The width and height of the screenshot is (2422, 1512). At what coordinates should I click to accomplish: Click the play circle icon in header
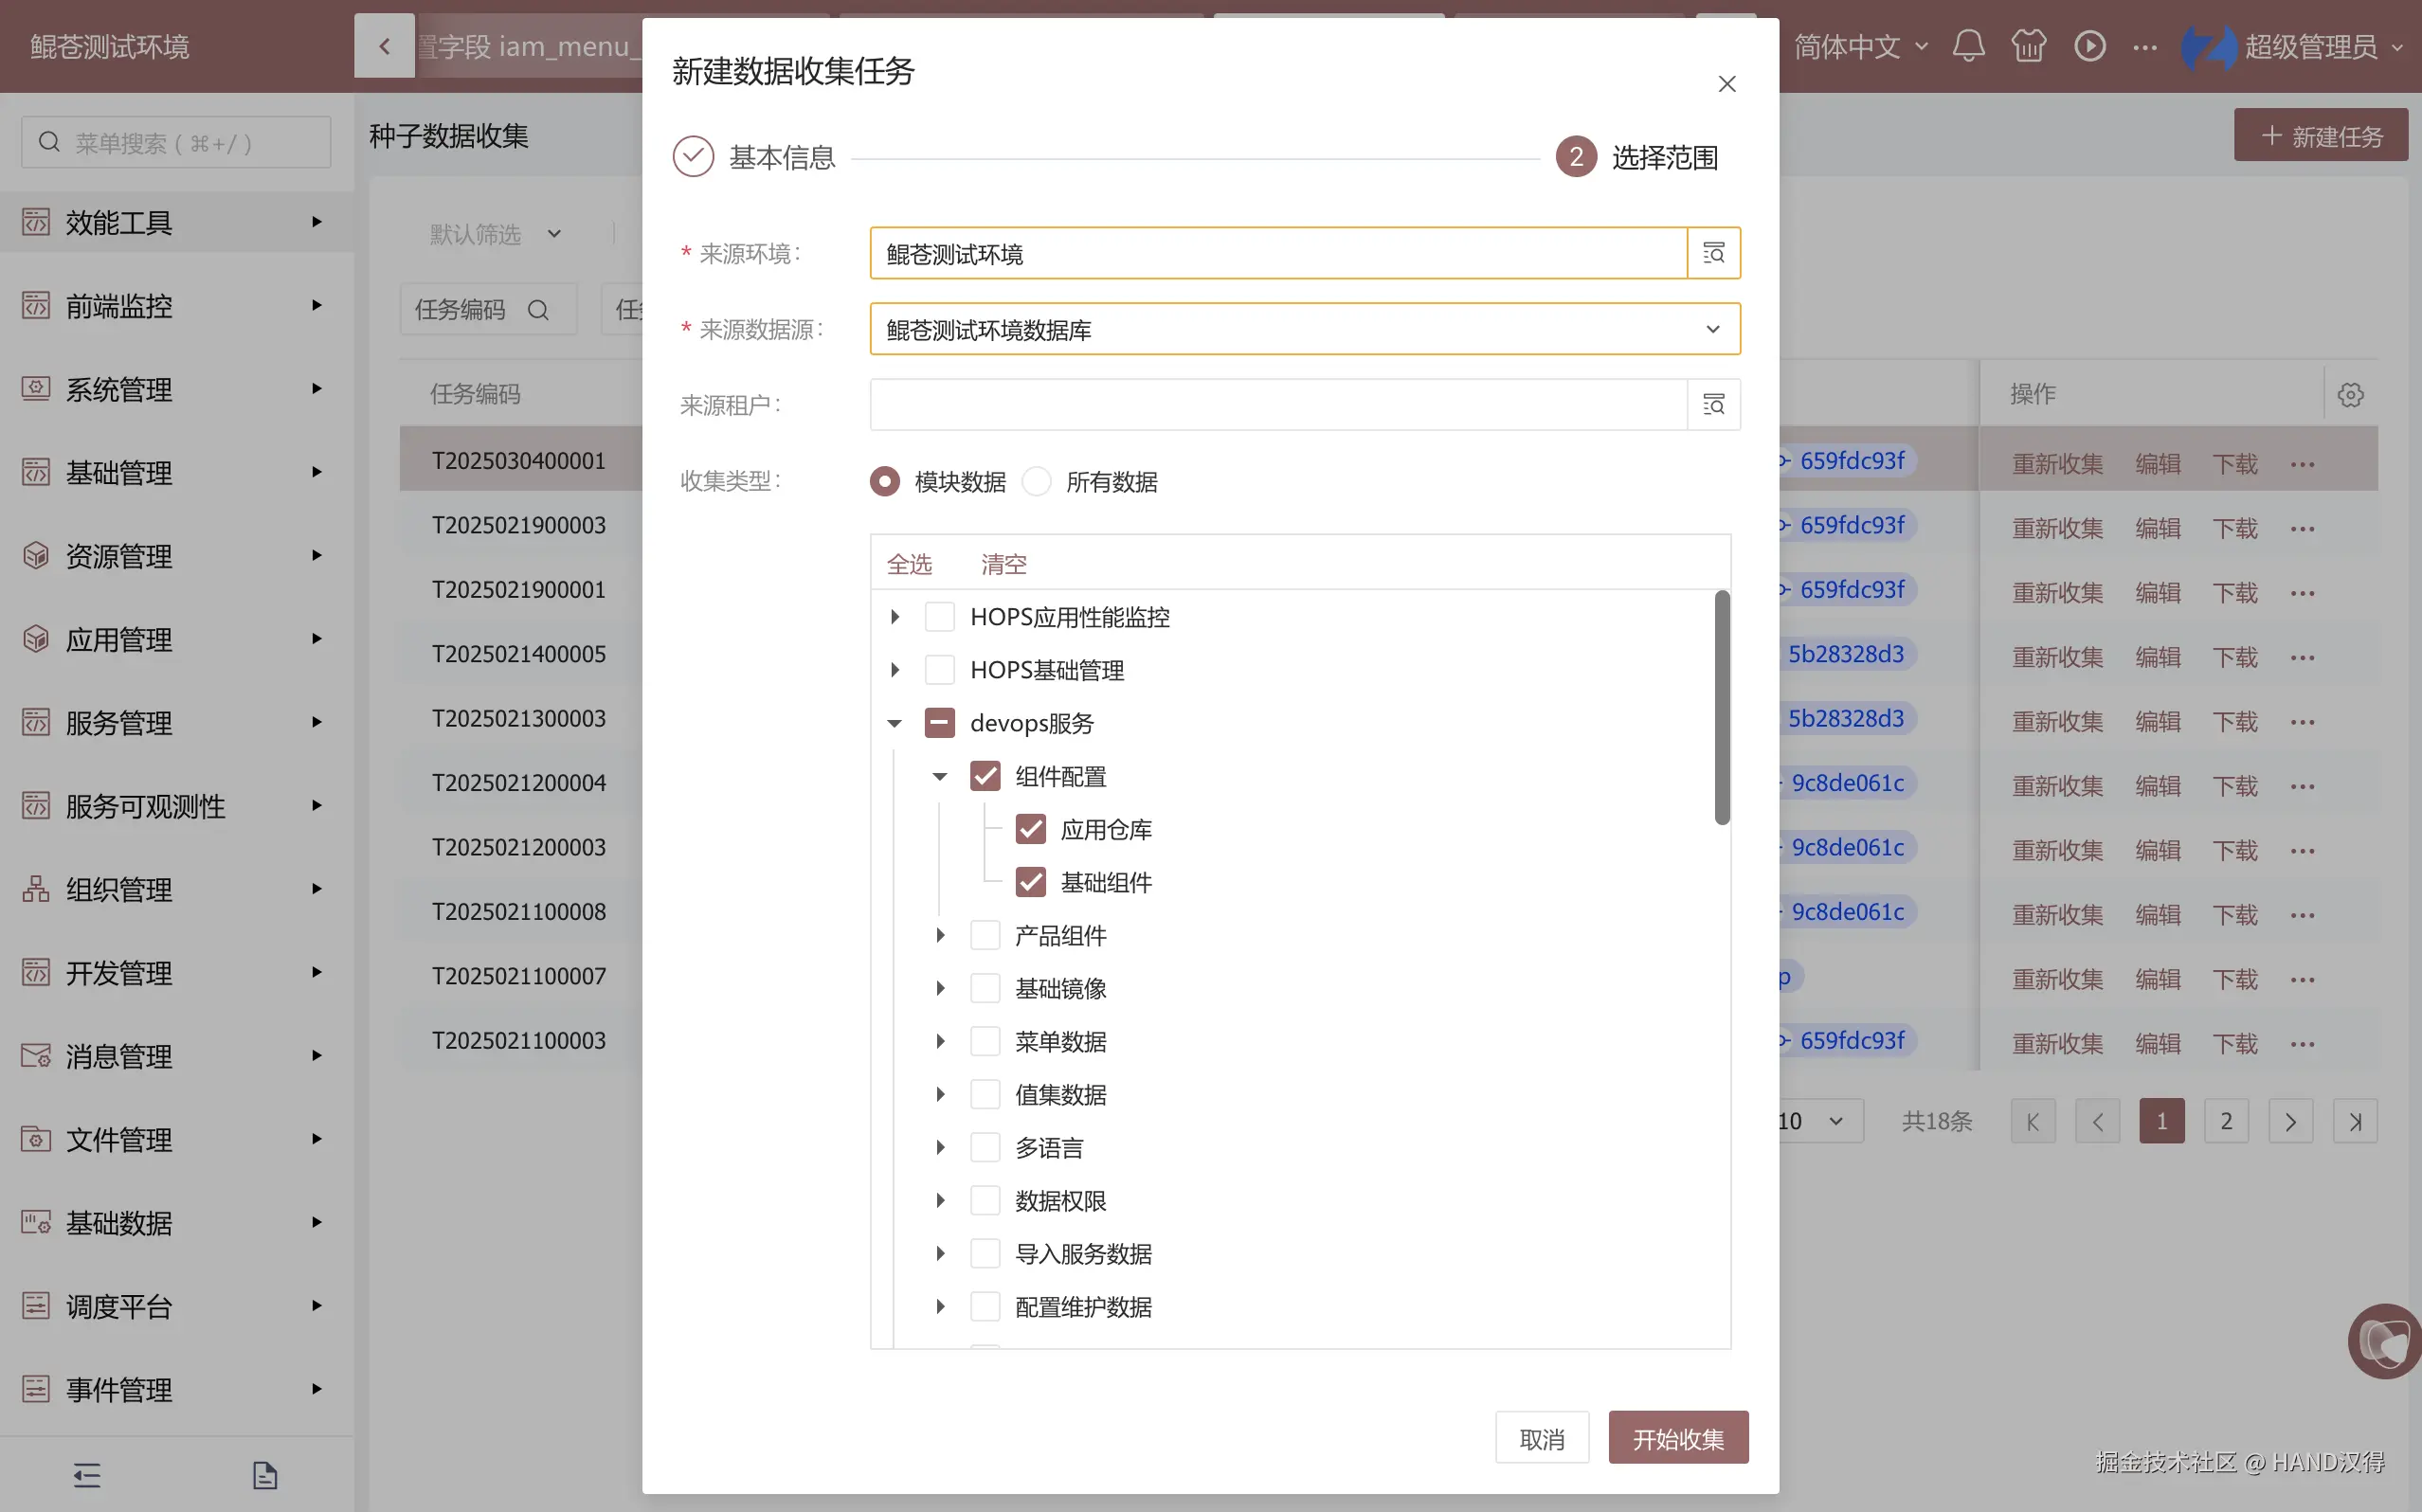[2089, 46]
